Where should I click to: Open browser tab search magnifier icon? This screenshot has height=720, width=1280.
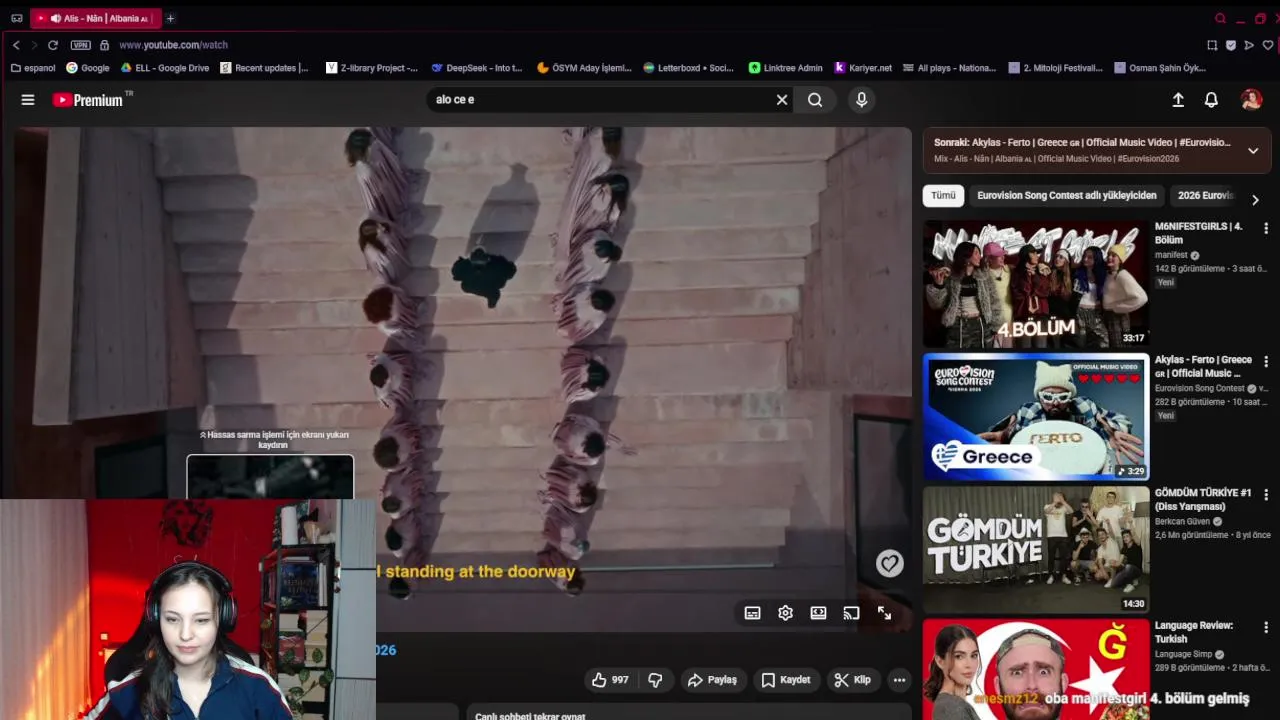point(1220,18)
